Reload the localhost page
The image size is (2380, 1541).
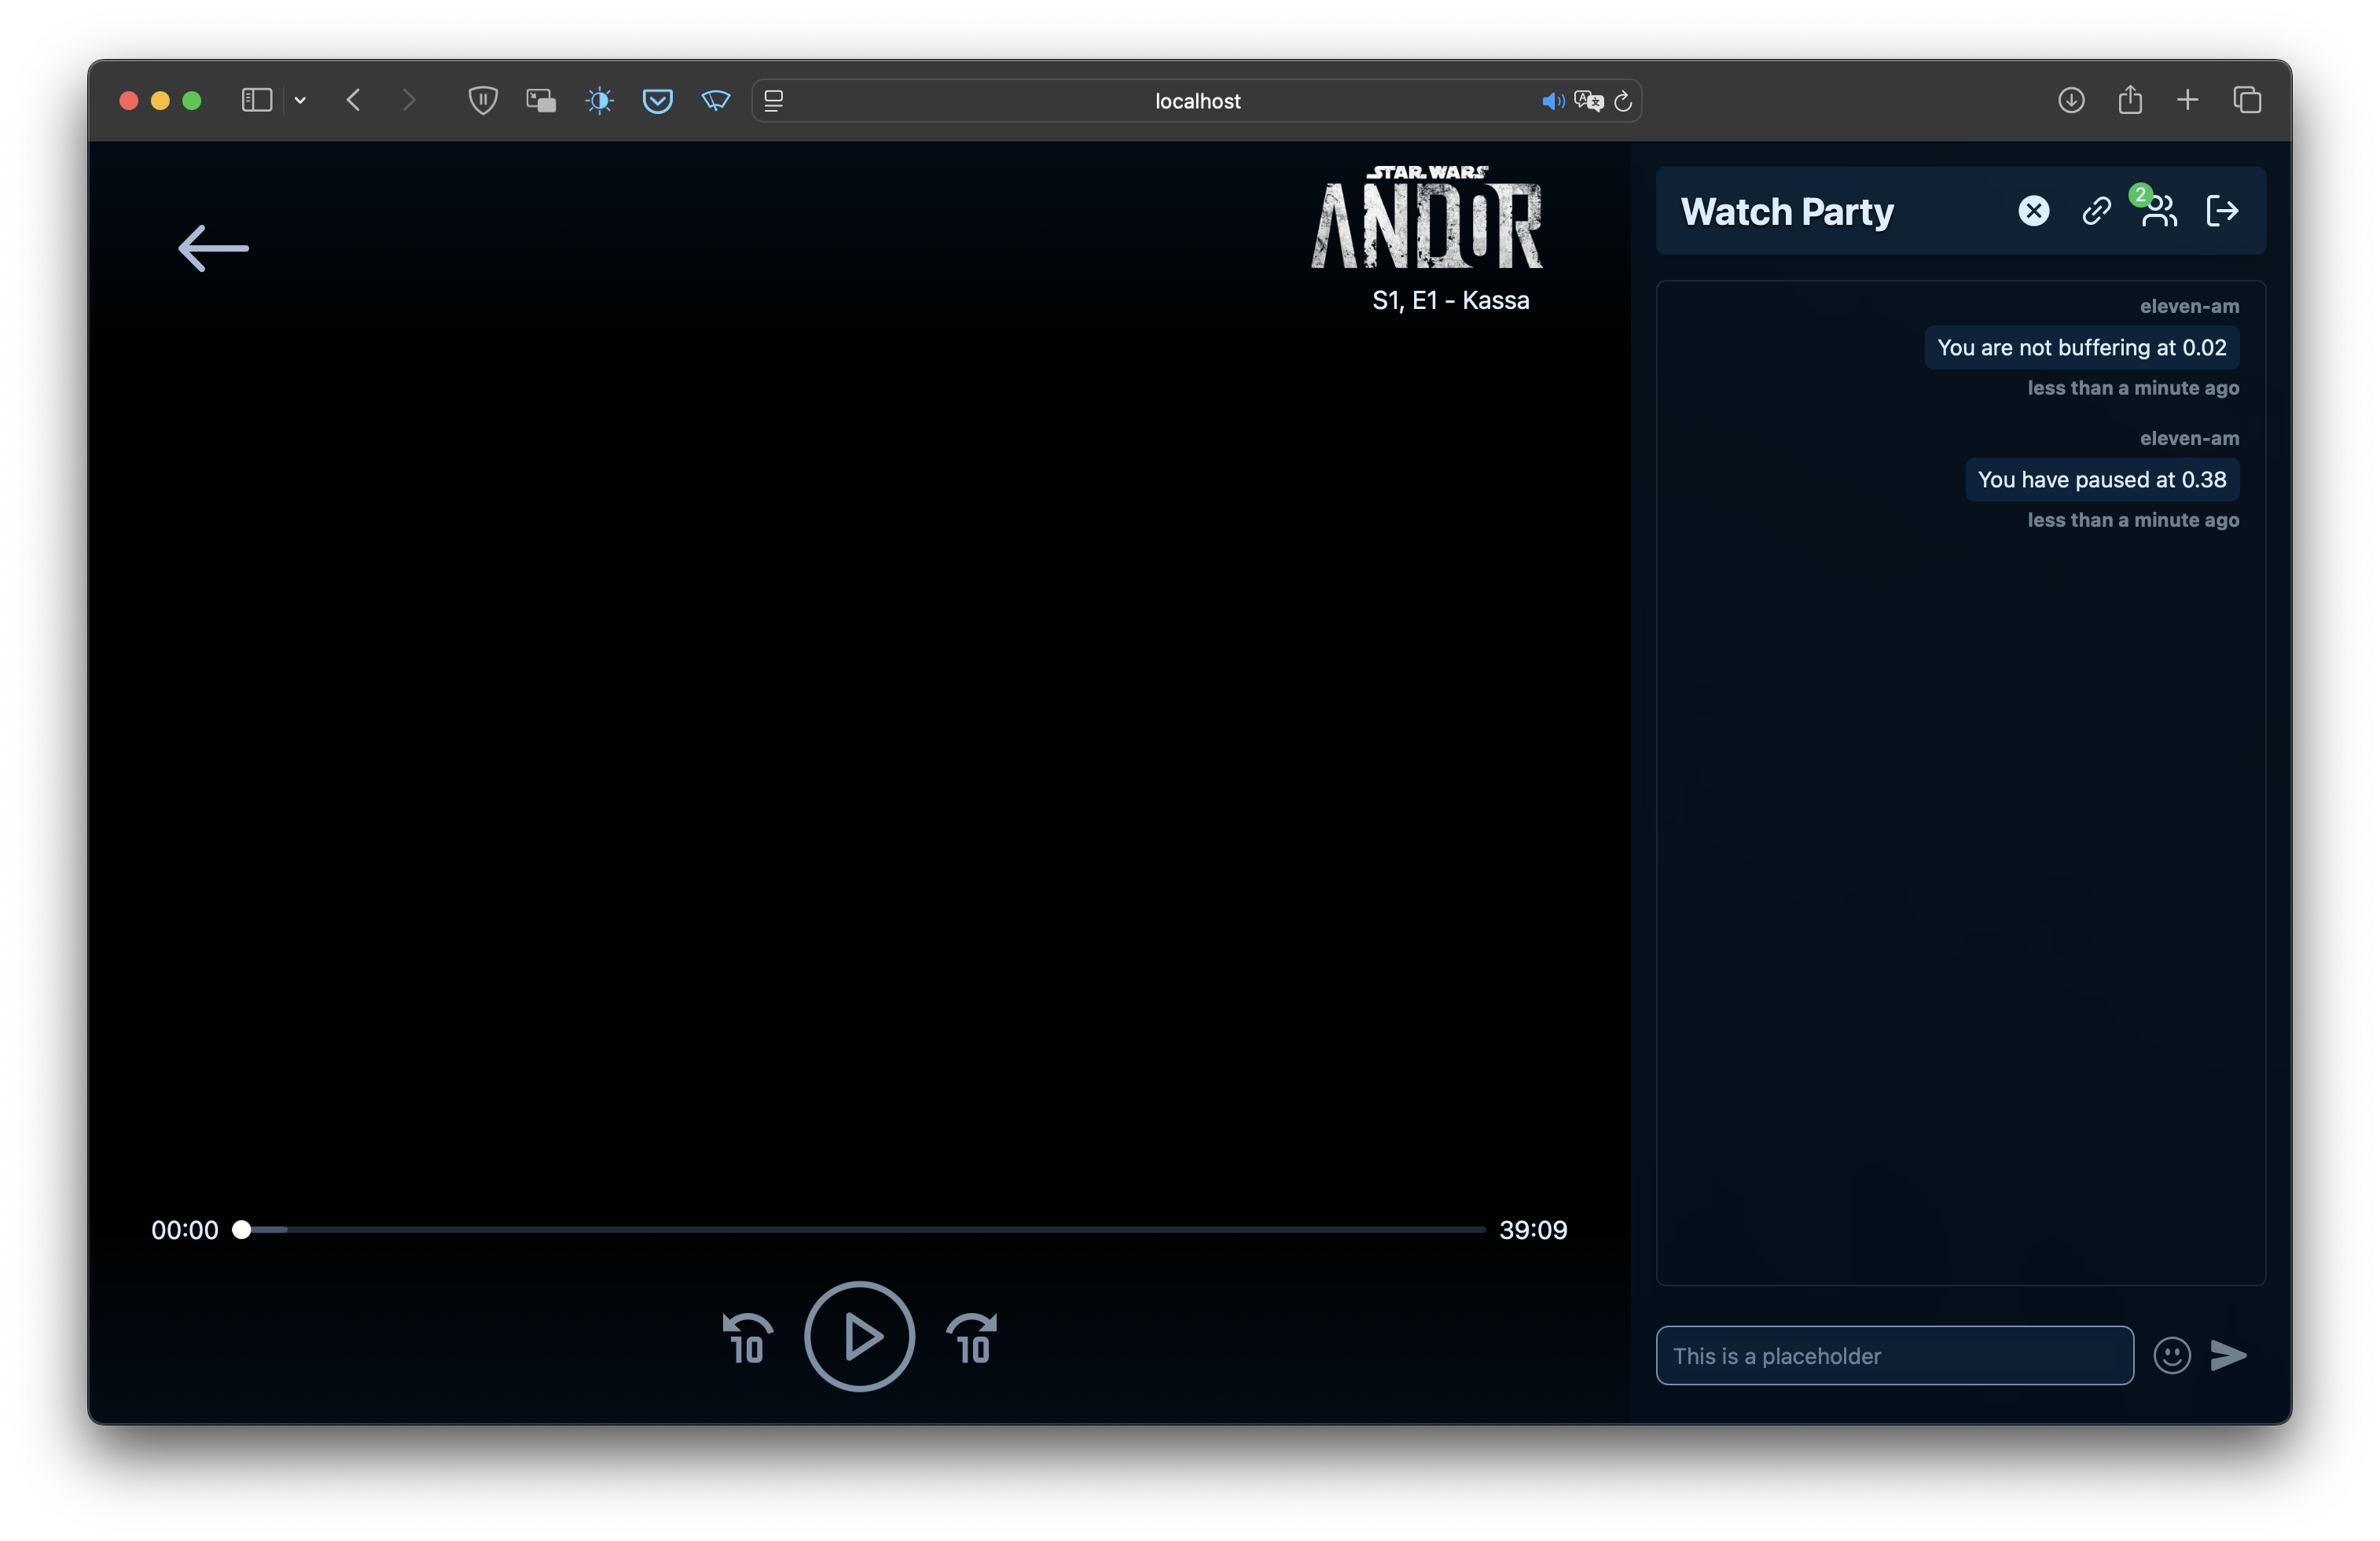tap(1623, 101)
